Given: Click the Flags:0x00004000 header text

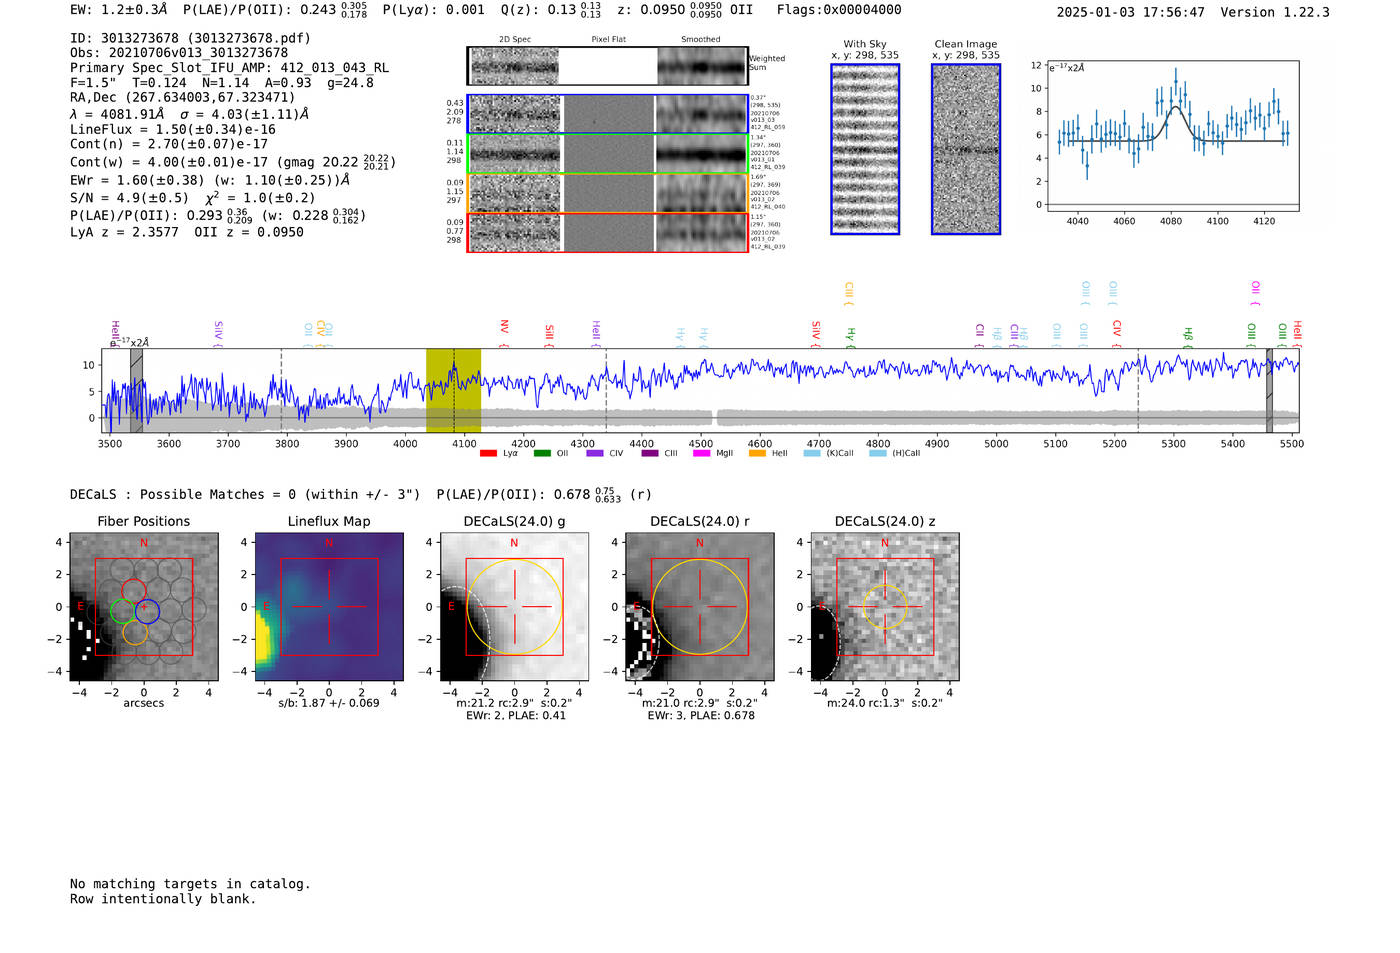Looking at the screenshot, I should [x=839, y=10].
